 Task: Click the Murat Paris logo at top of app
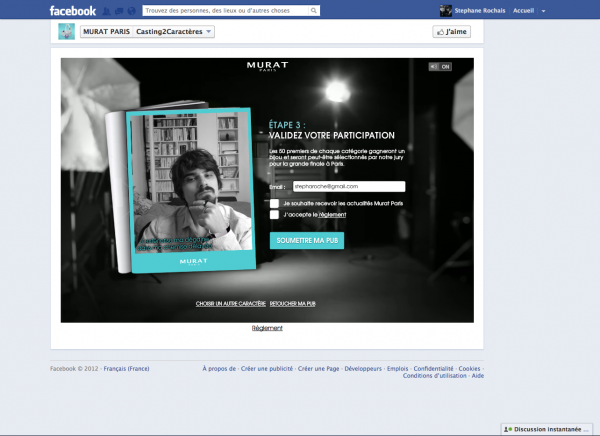pyautogui.click(x=267, y=67)
